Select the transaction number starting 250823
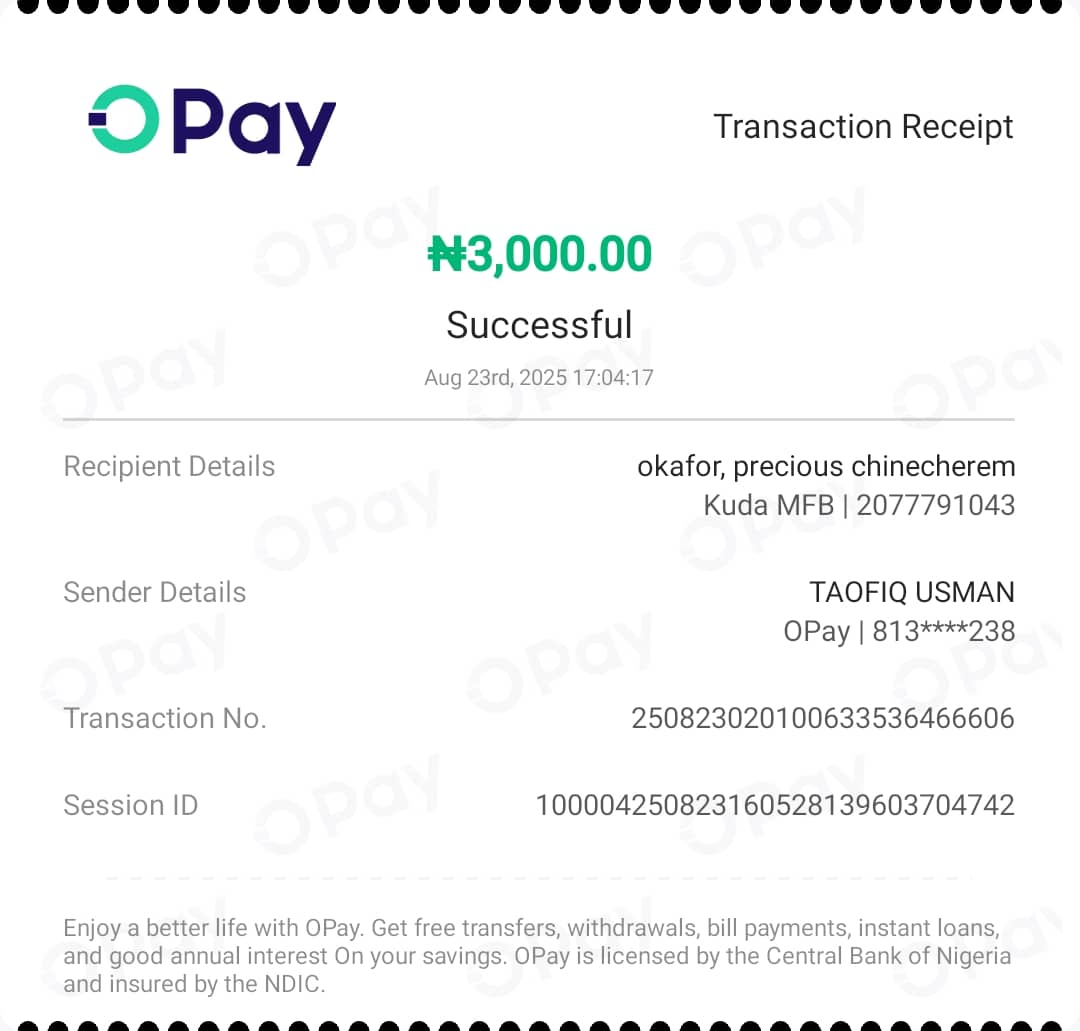Viewport: 1080px width, 1031px height. pyautogui.click(x=823, y=718)
